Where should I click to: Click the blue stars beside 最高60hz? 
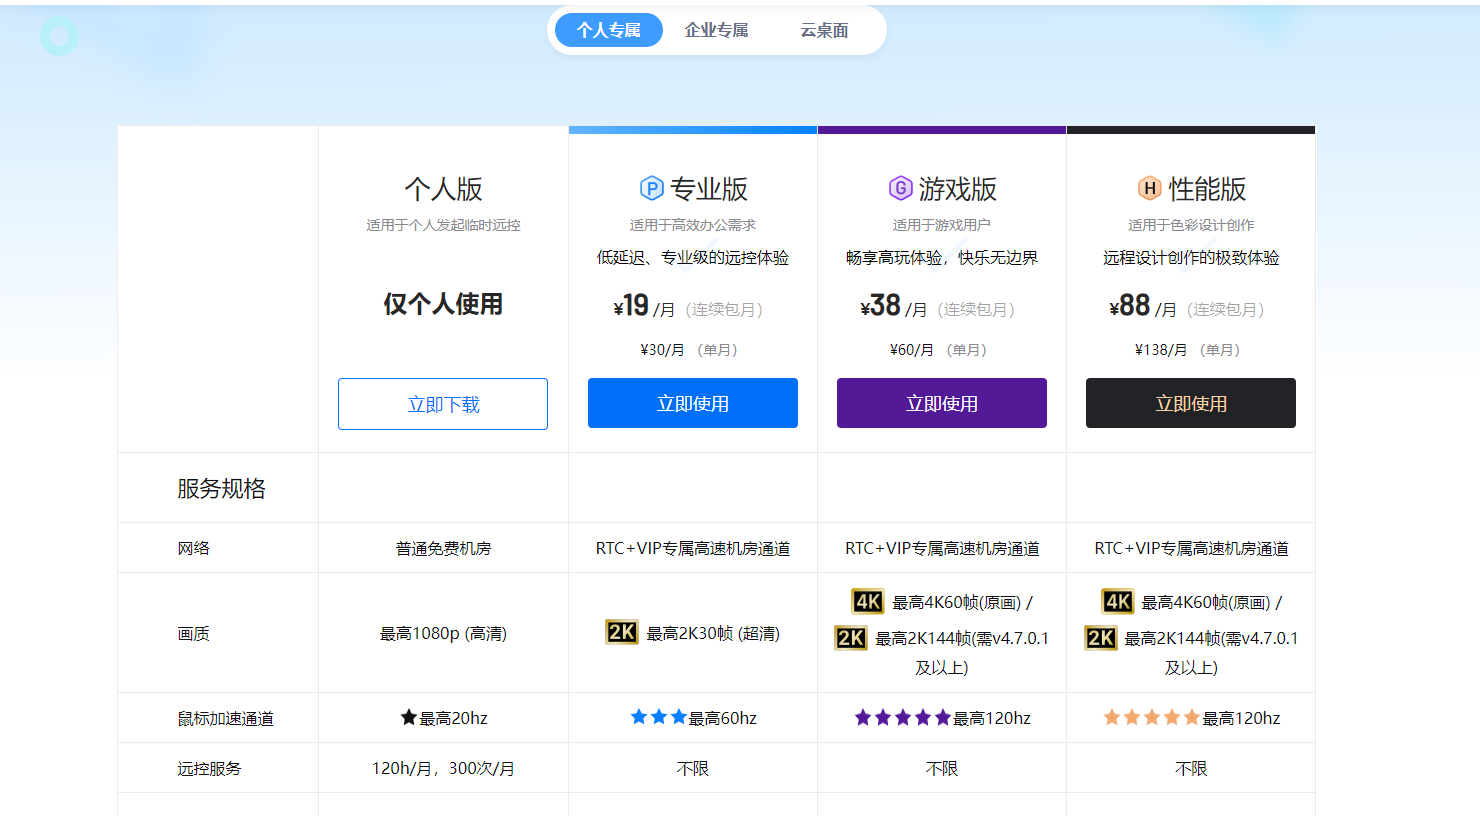659,717
